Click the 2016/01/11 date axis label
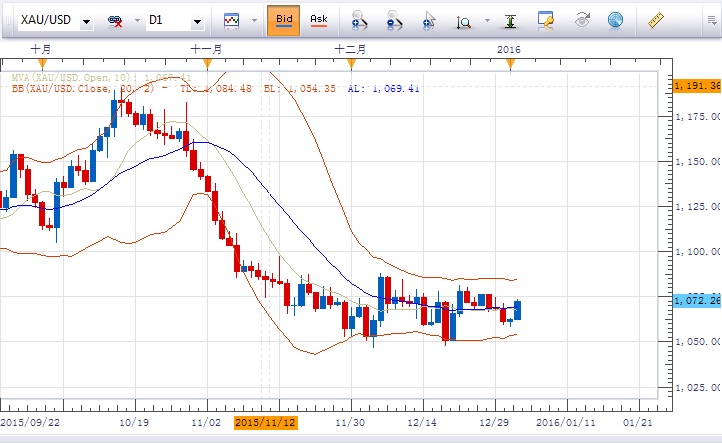 point(565,422)
